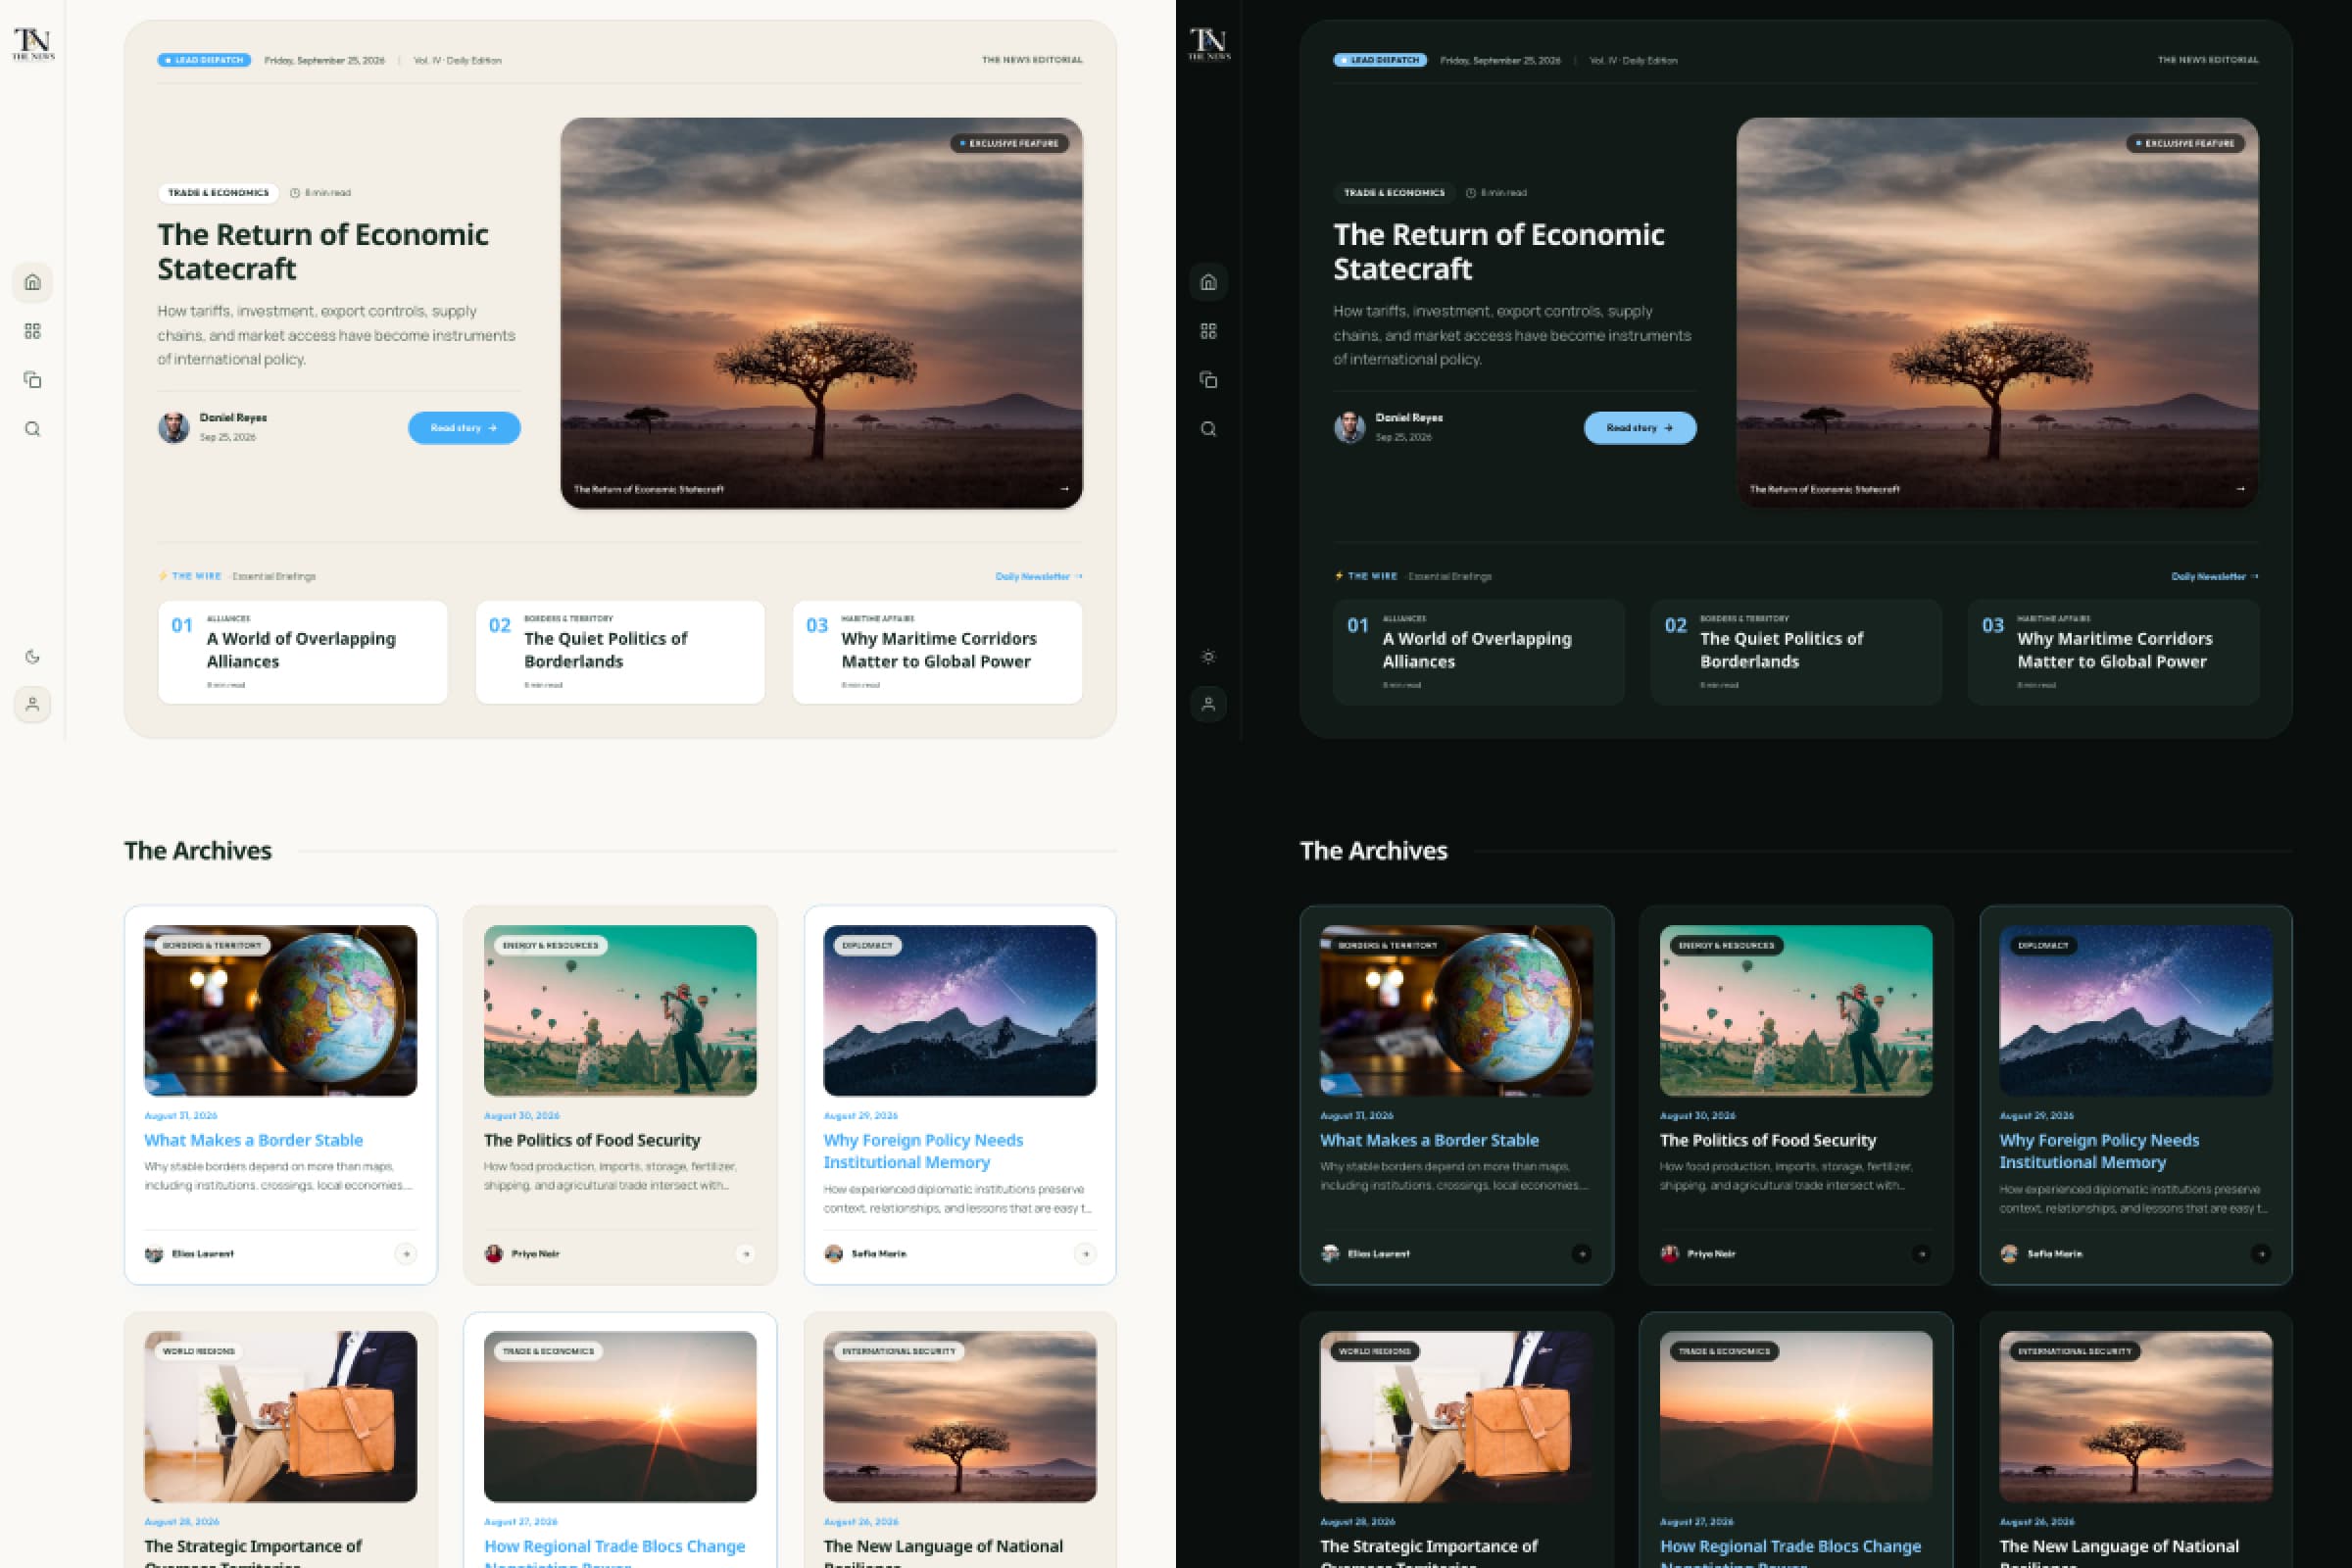Click TN logo in dark theme panel
2352x1568 pixels.
pyautogui.click(x=1209, y=44)
